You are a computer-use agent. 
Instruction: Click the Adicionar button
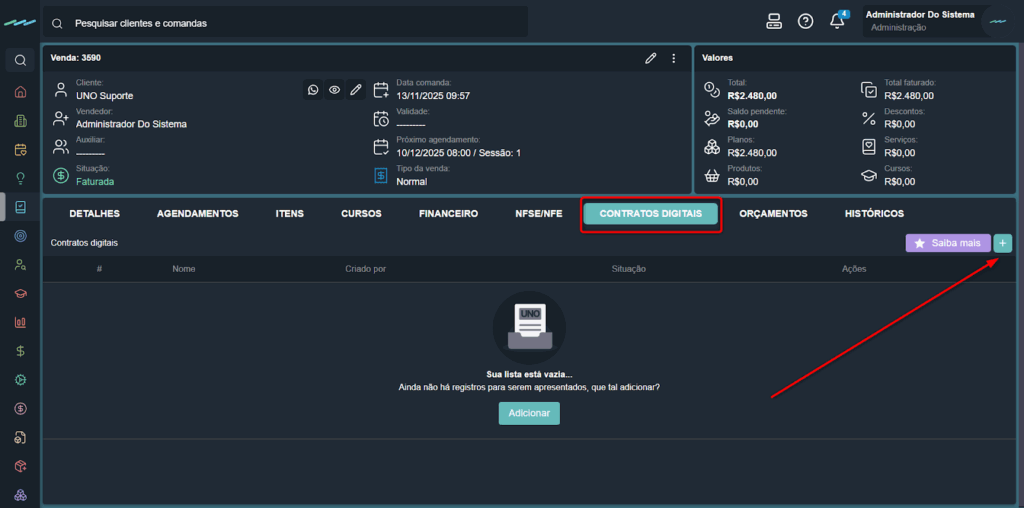(529, 413)
